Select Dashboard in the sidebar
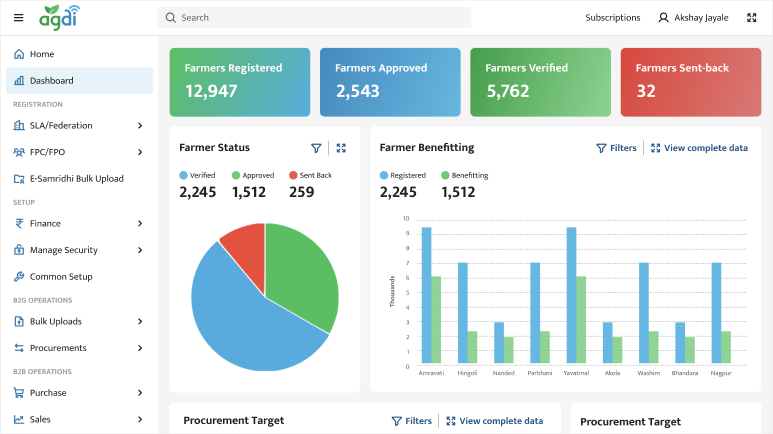Screen dimensions: 773x434 [x=51, y=80]
